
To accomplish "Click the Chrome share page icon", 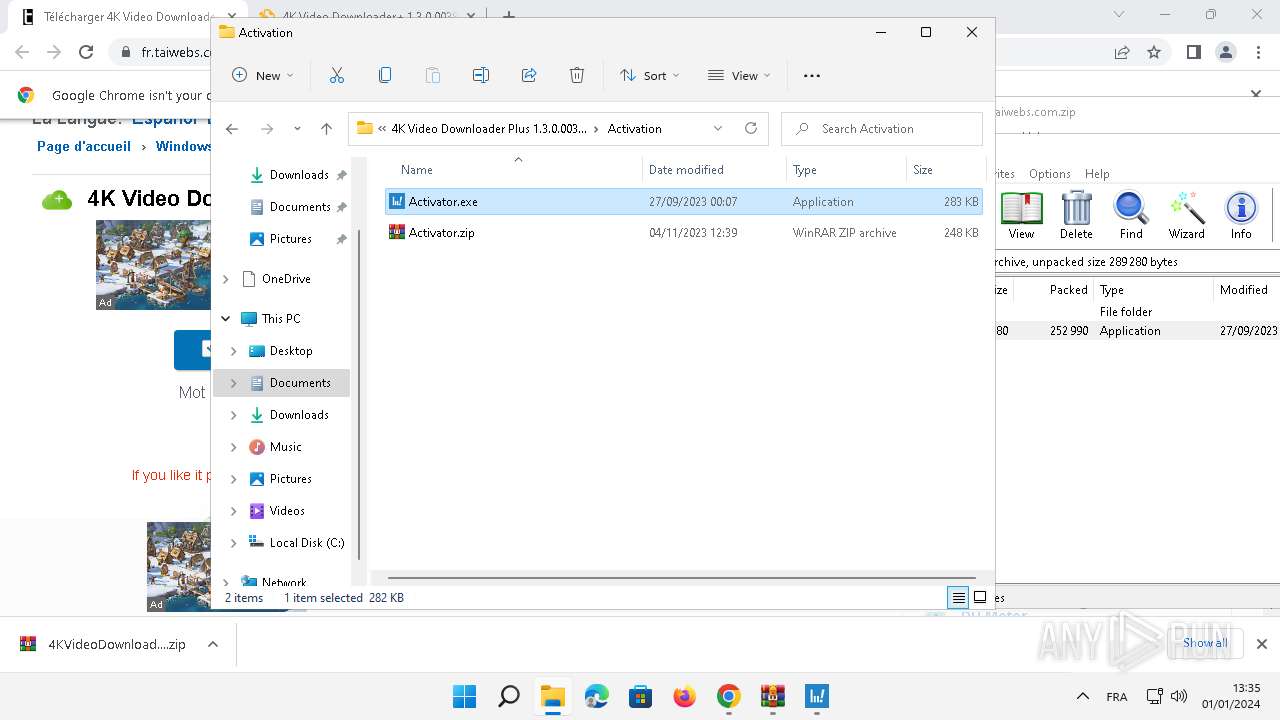I will point(1122,52).
